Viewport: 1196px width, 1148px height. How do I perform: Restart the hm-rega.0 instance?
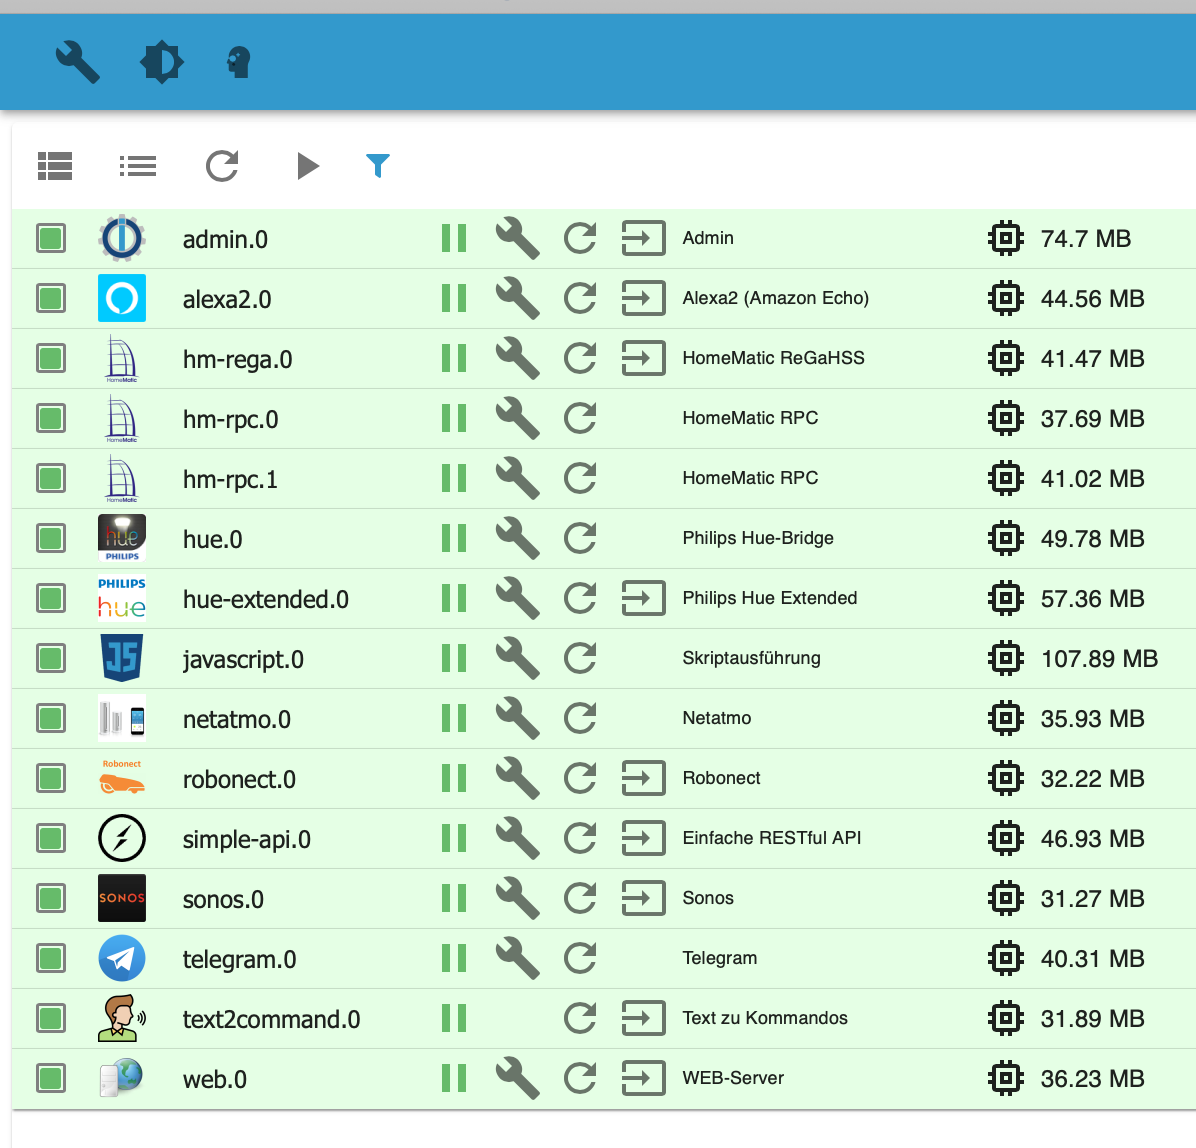coord(580,358)
